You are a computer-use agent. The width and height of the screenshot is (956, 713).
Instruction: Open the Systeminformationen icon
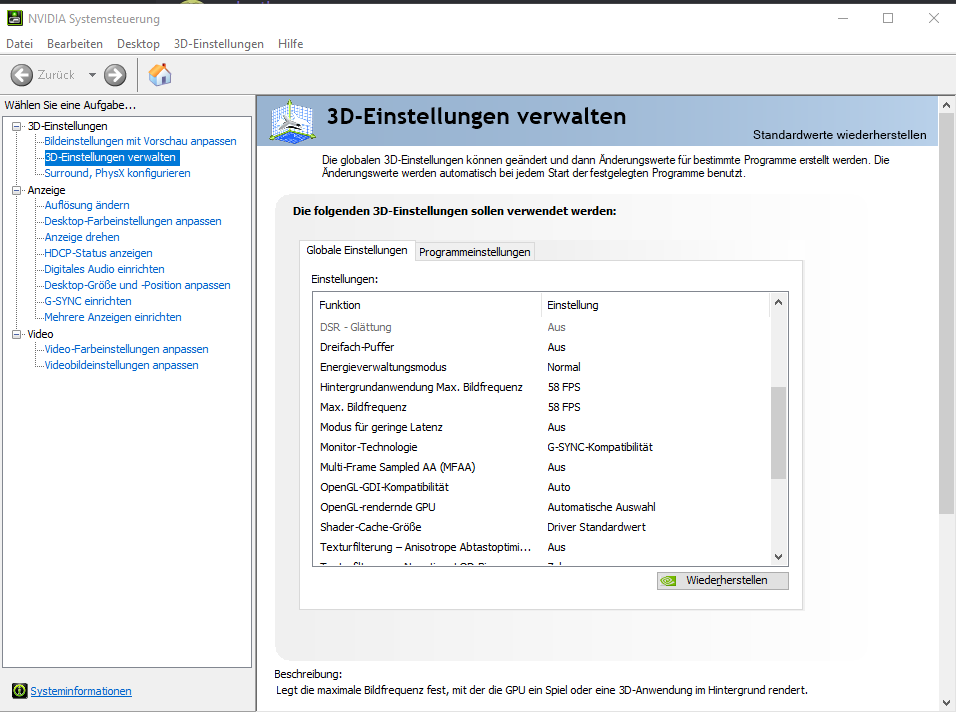(x=20, y=690)
